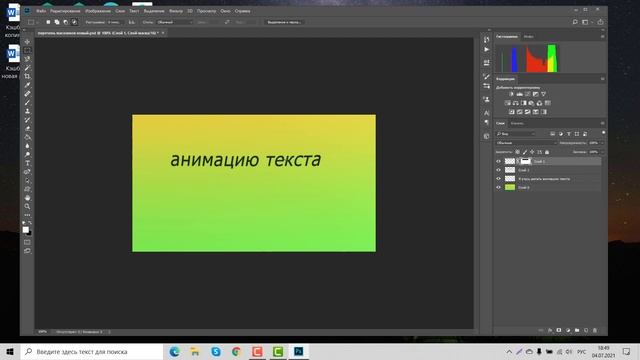The height and width of the screenshot is (360, 640).
Task: Open the blend mode dropdown 'Обычные'
Action: (x=526, y=143)
